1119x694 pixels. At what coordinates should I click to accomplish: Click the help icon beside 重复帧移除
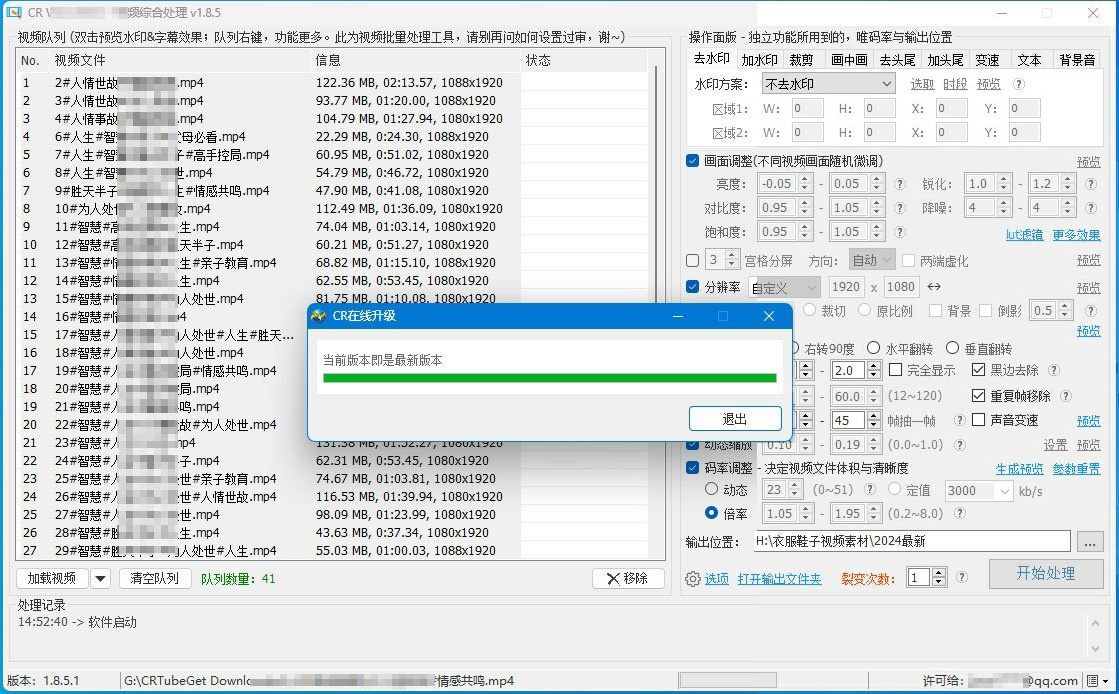point(1066,396)
